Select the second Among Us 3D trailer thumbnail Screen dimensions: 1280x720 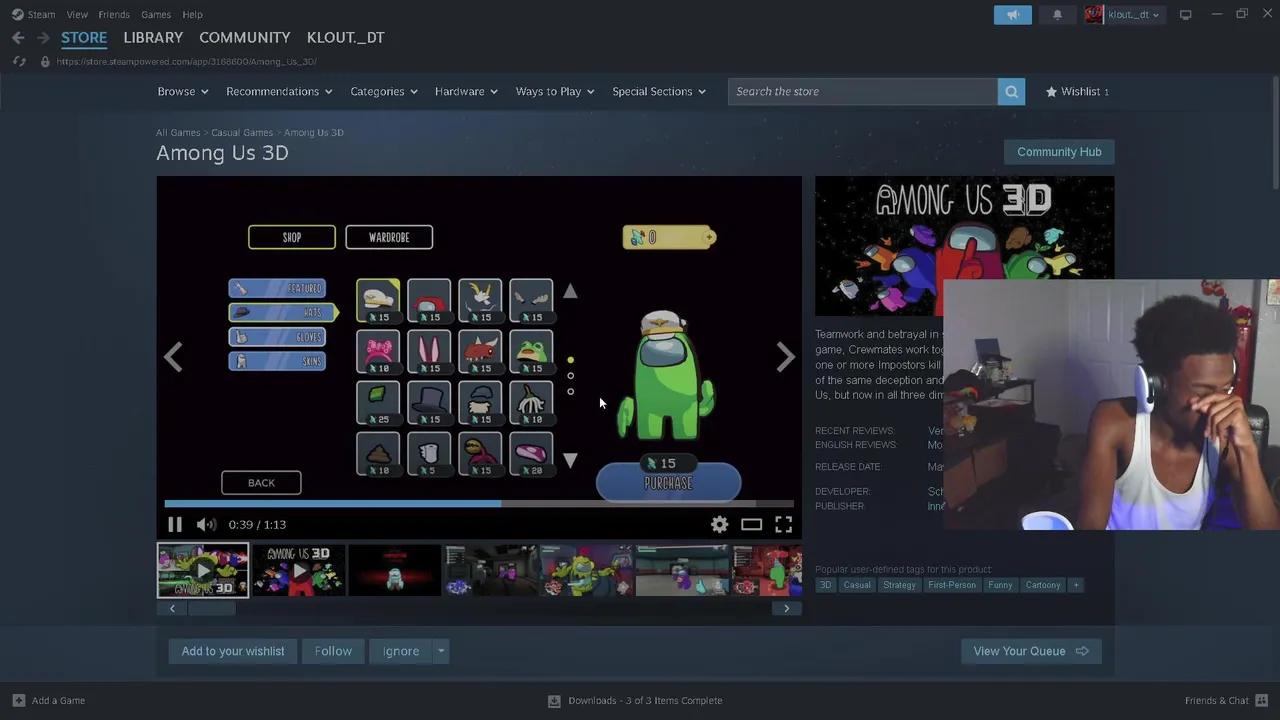click(x=299, y=570)
